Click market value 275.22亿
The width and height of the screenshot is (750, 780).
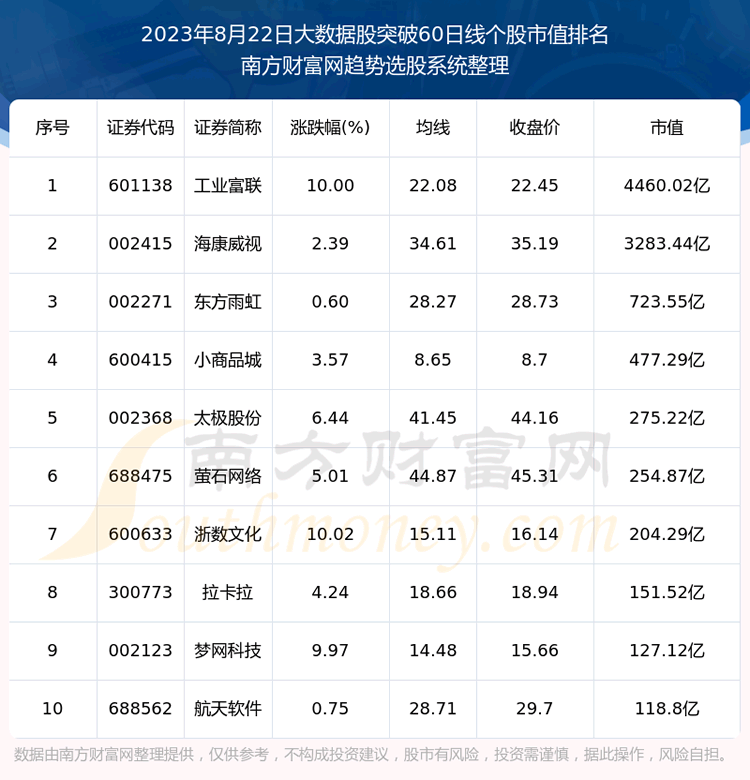click(666, 418)
